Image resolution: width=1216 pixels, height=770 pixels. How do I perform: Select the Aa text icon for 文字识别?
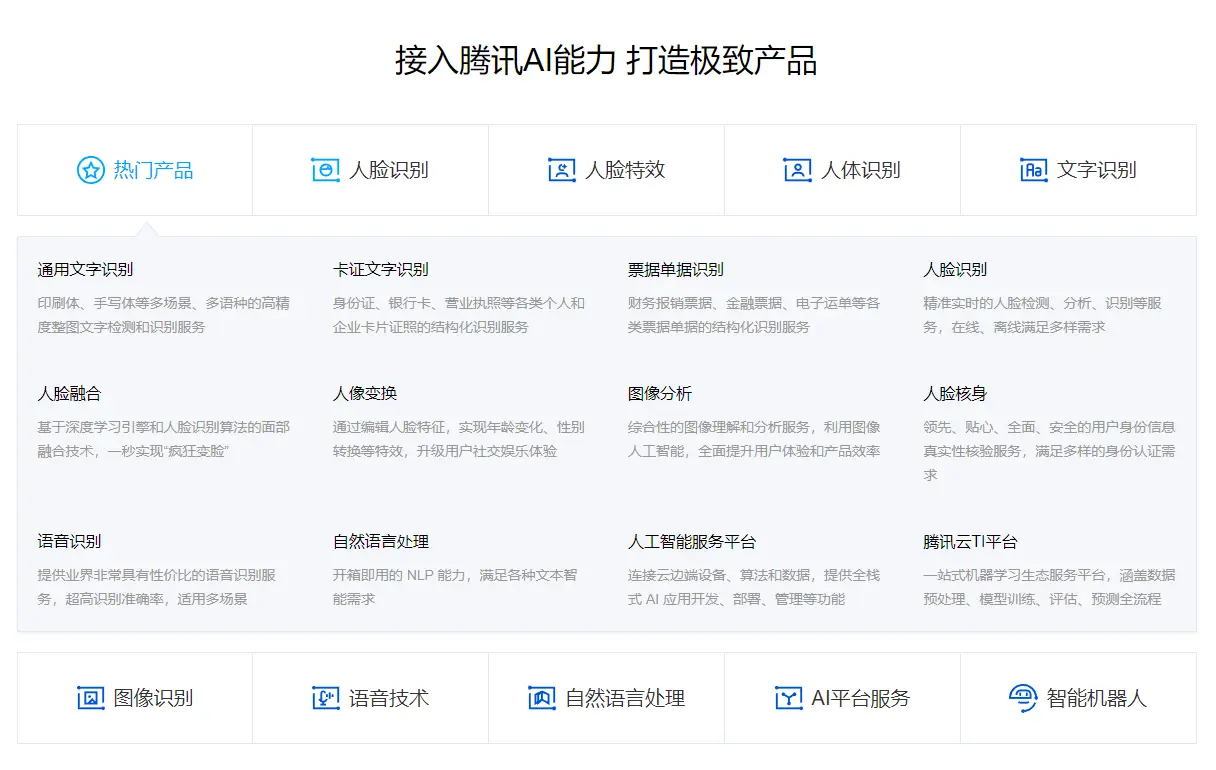tap(1032, 170)
